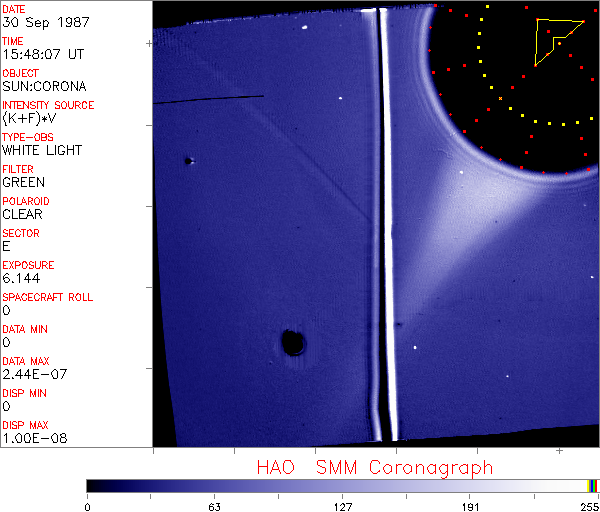
Task: Click the TYPE-OBS label
Action: [x=28, y=137]
